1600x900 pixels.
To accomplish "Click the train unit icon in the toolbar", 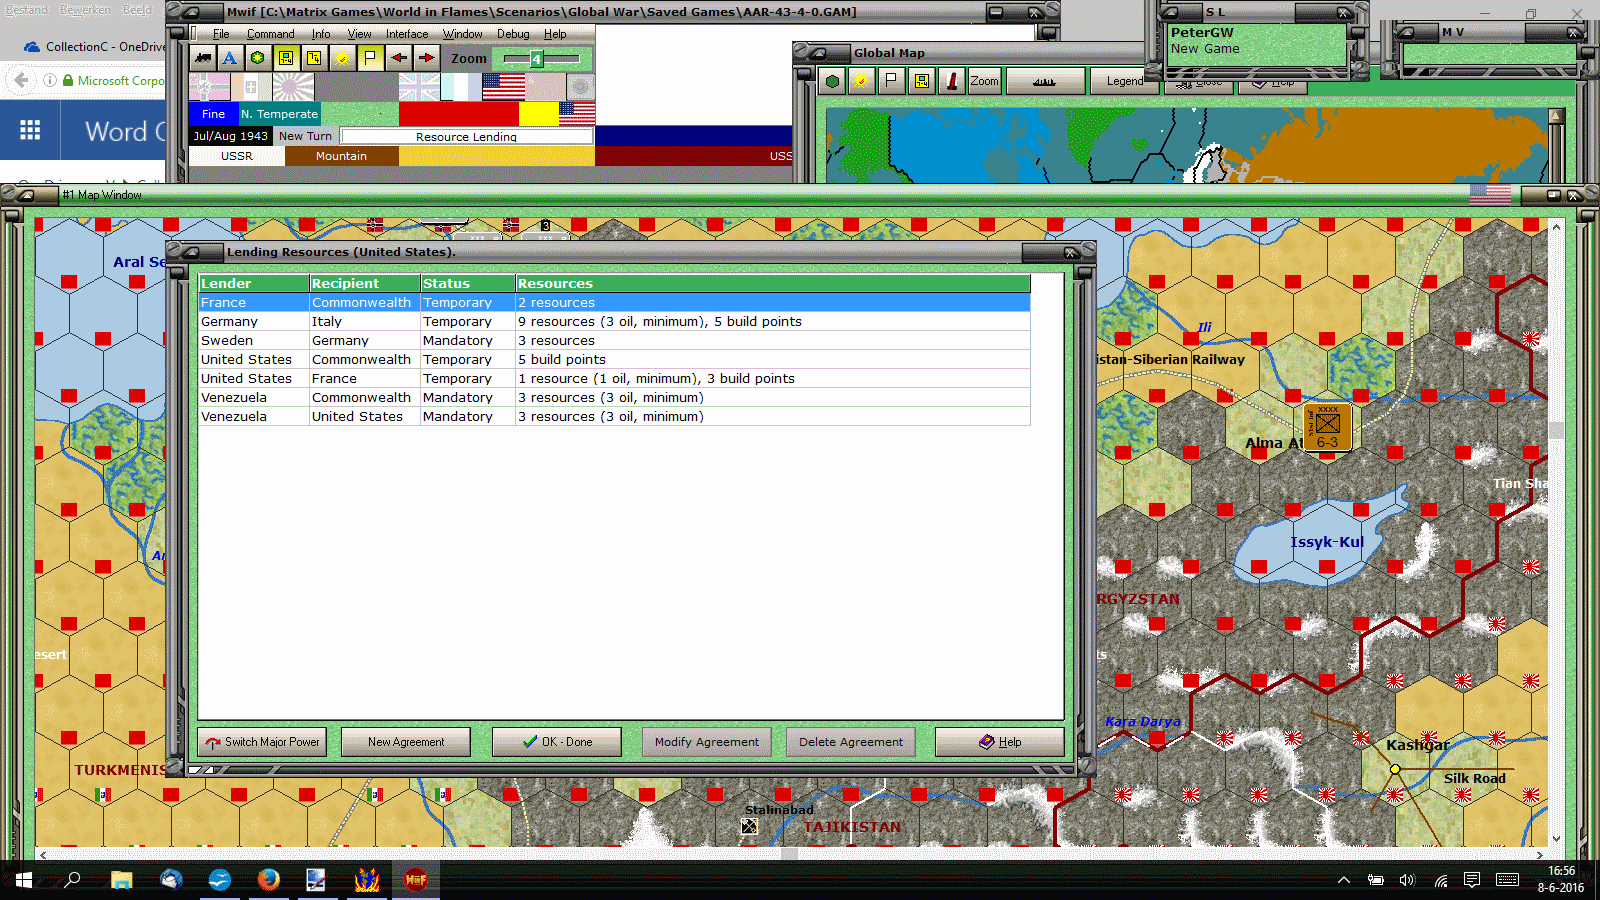I will [203, 58].
